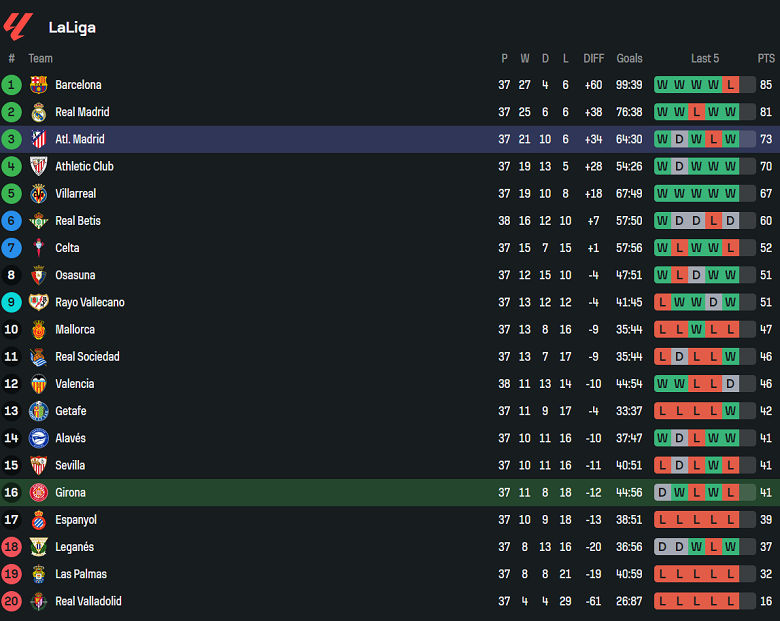Click position badge number 20
Viewport: 780px width, 621px height.
point(12,601)
